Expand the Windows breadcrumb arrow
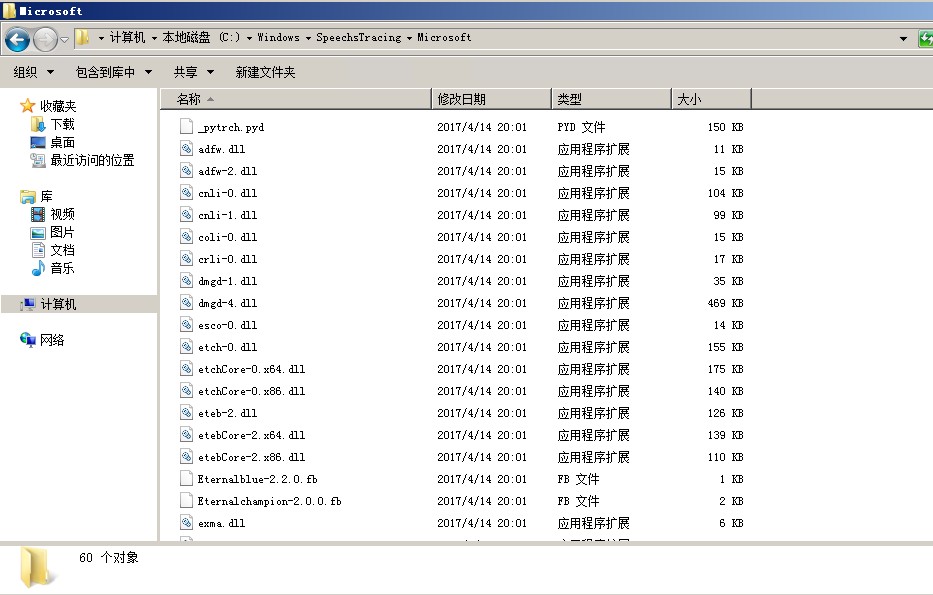Screen dimensions: 933x595 [x=308, y=38]
